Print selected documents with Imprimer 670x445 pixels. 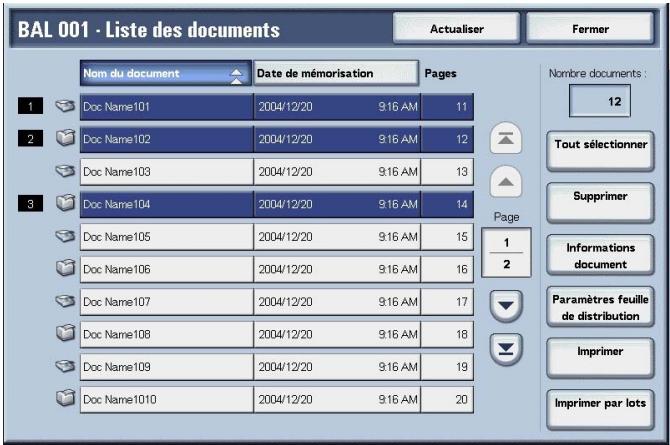click(600, 358)
